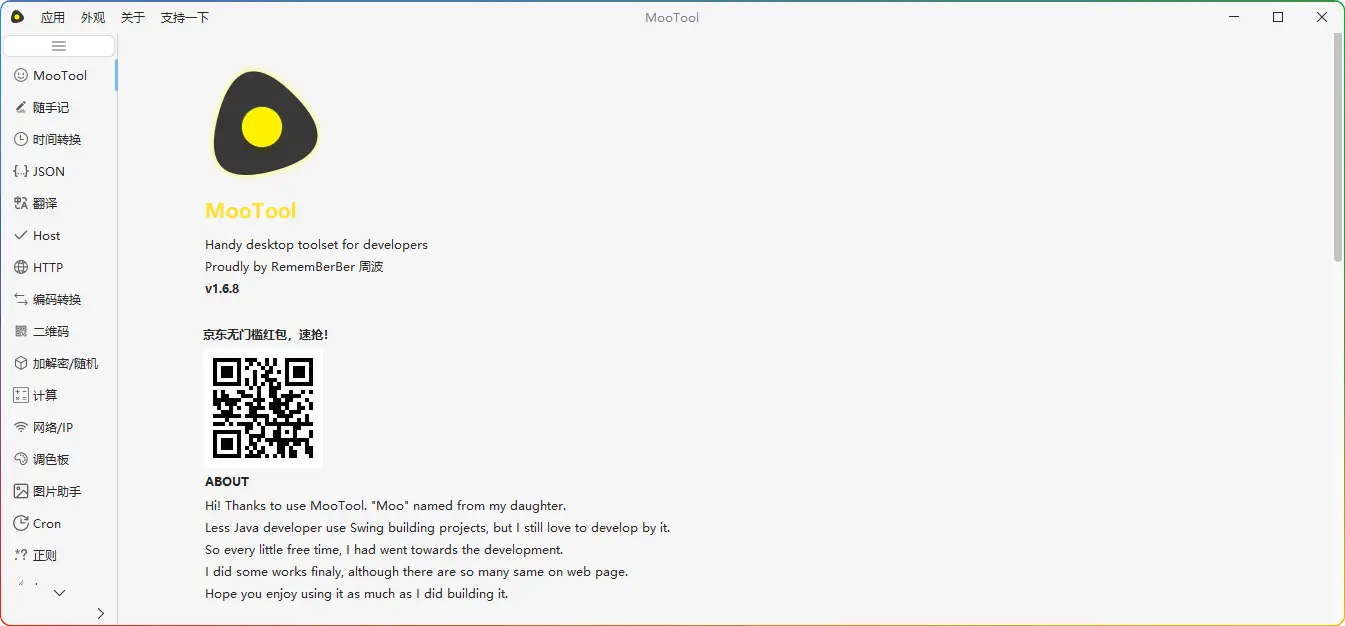Select the MooTool home sidebar tab
Viewport: 1345px width, 626px height.
pyautogui.click(x=59, y=75)
